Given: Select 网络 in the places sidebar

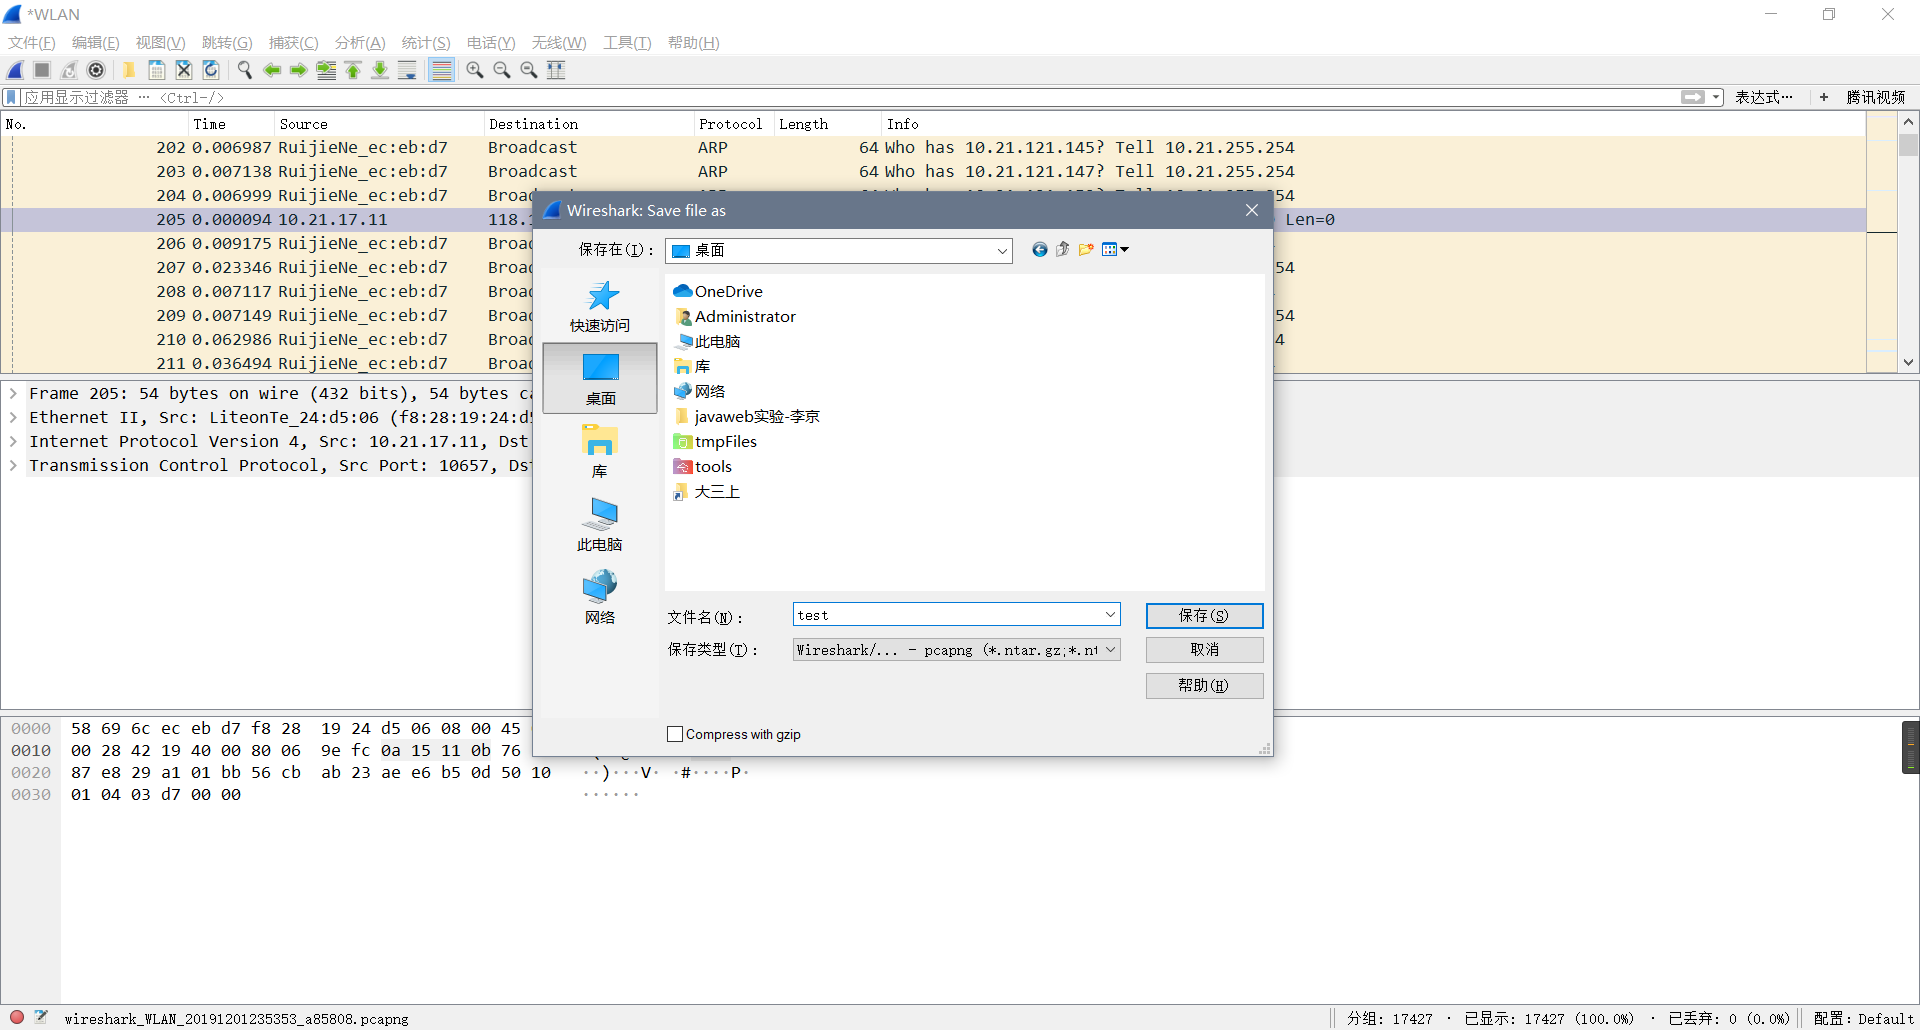Looking at the screenshot, I should pos(600,598).
